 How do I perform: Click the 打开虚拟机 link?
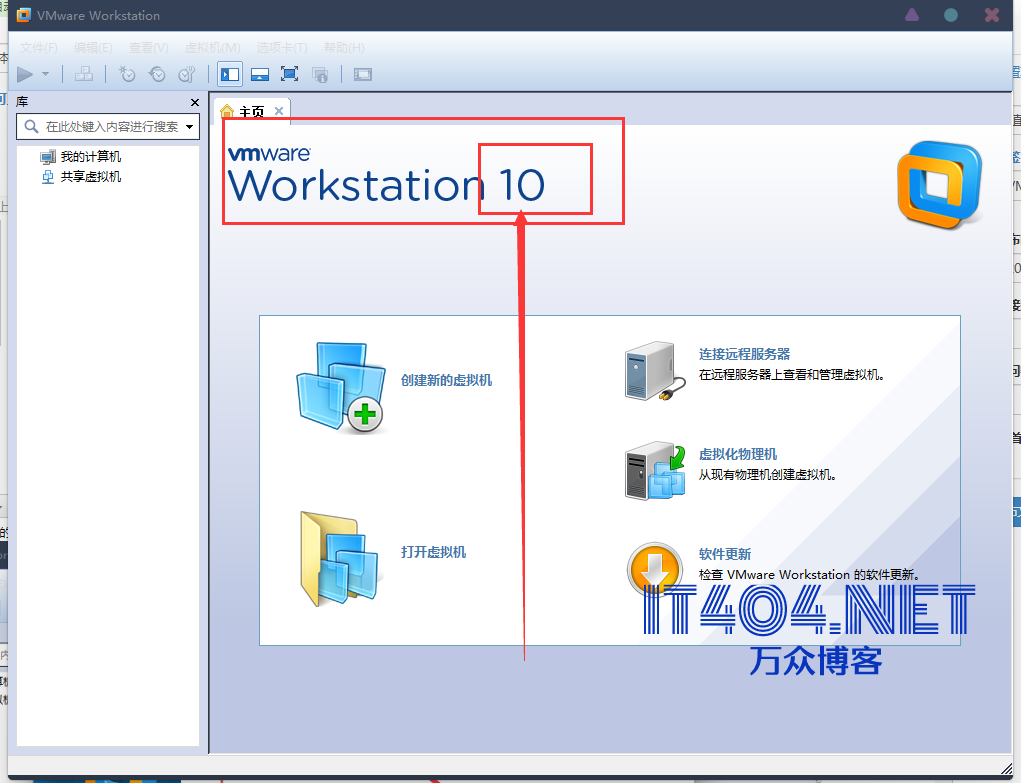[x=433, y=552]
